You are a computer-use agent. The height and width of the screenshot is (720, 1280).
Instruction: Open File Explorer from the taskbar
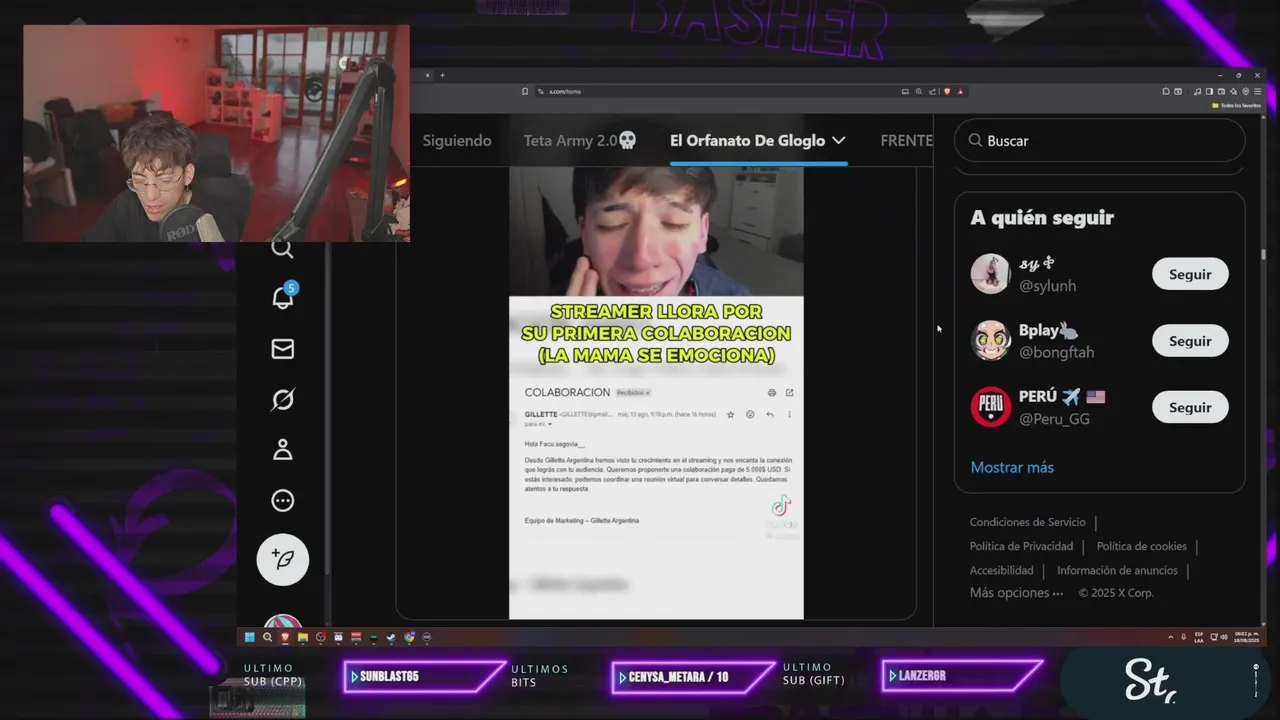(x=303, y=637)
